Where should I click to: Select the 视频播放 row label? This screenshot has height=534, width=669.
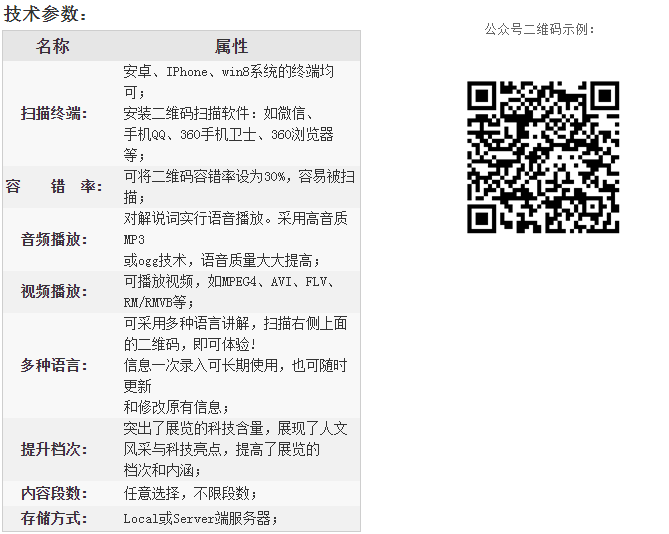[54, 292]
